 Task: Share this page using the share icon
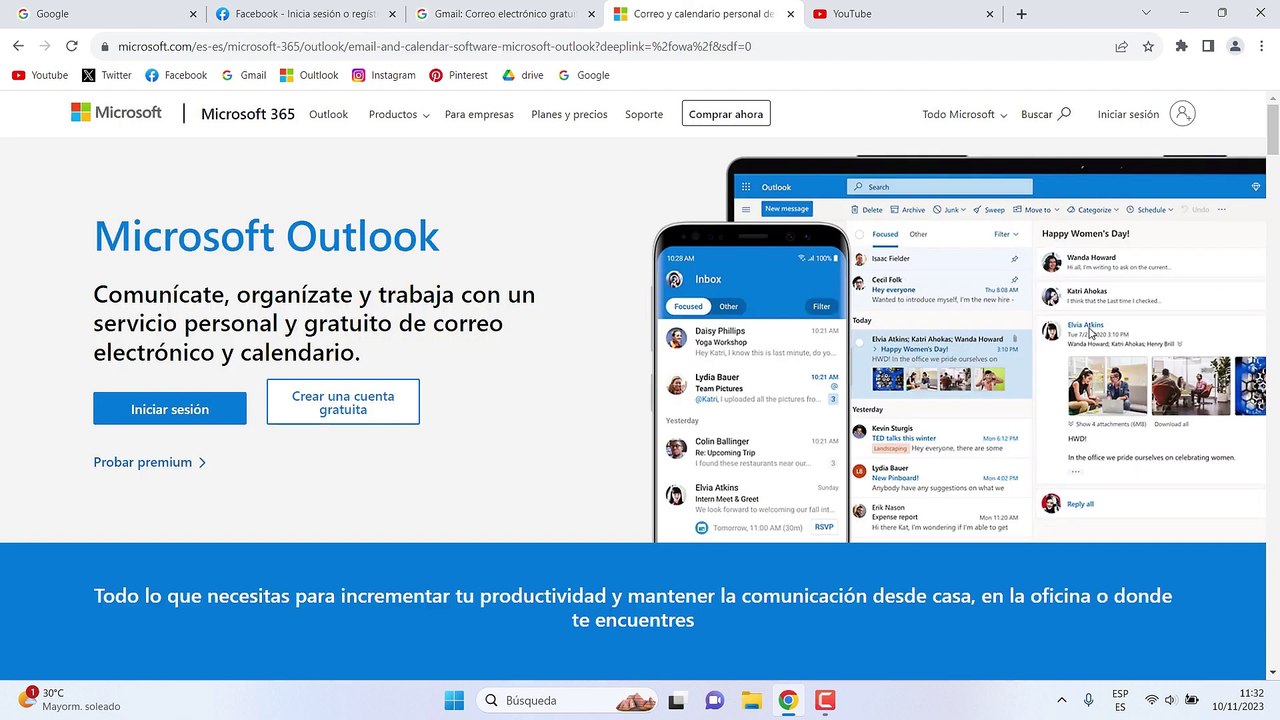point(1122,46)
